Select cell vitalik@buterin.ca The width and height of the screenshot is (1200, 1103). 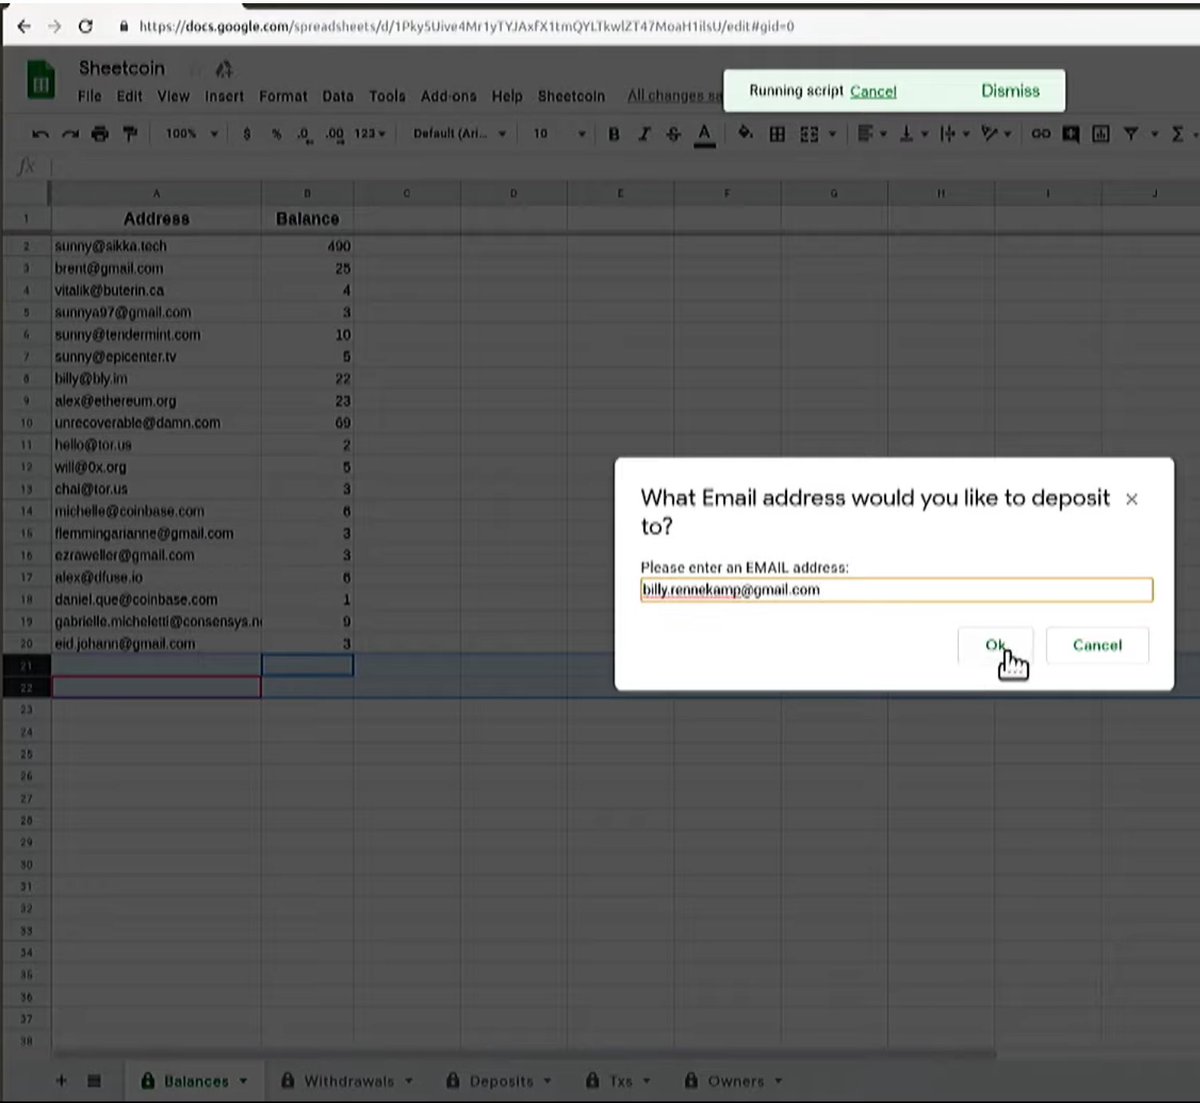click(156, 290)
